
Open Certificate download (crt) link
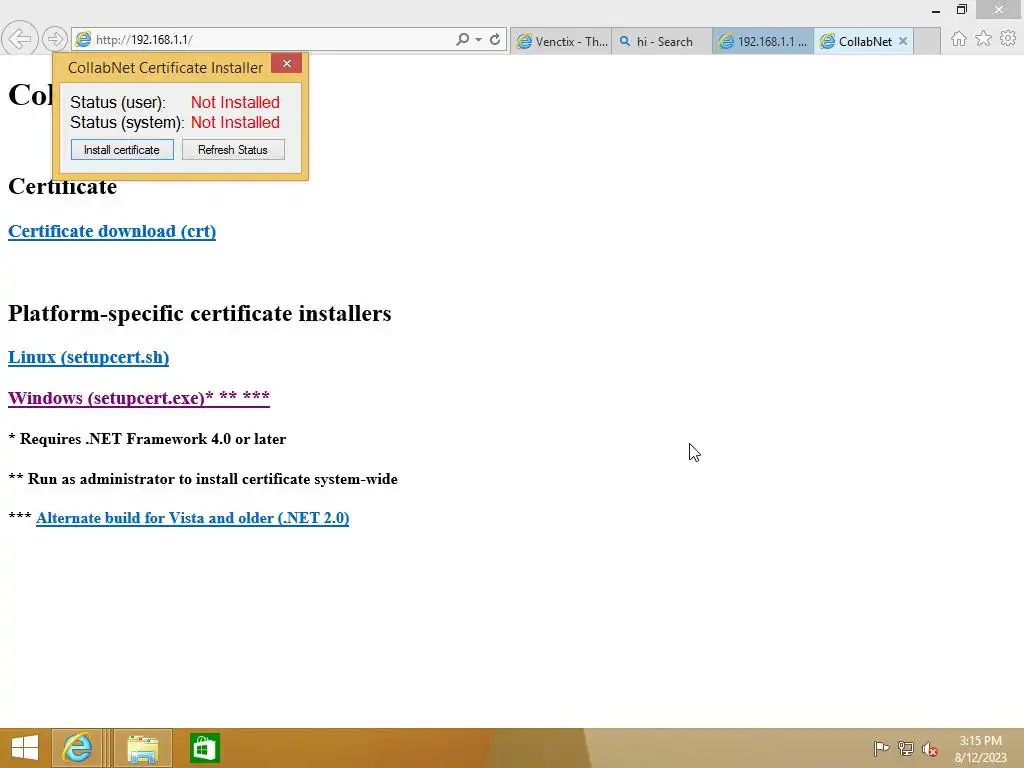112,231
